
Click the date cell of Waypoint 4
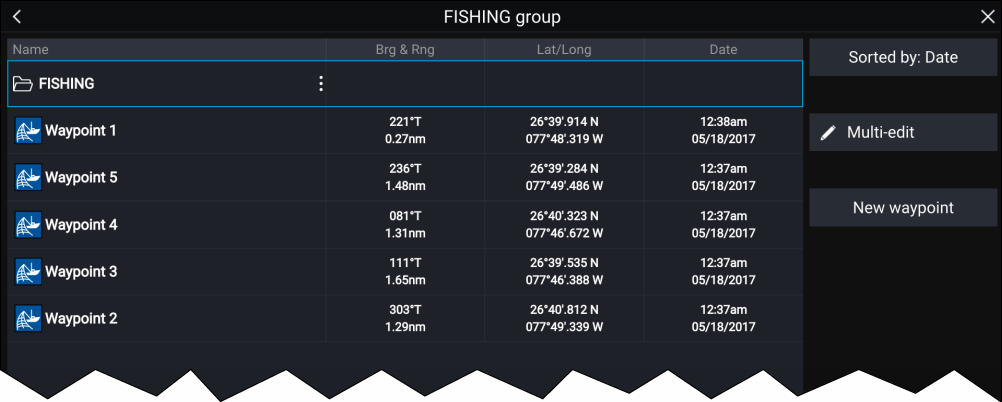tap(723, 224)
